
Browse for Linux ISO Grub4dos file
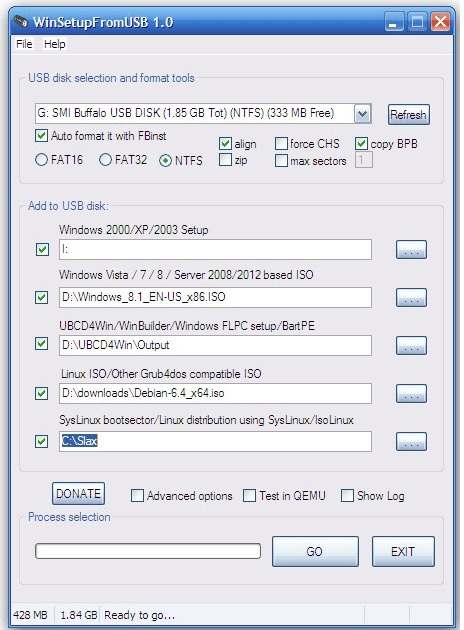[x=411, y=393]
